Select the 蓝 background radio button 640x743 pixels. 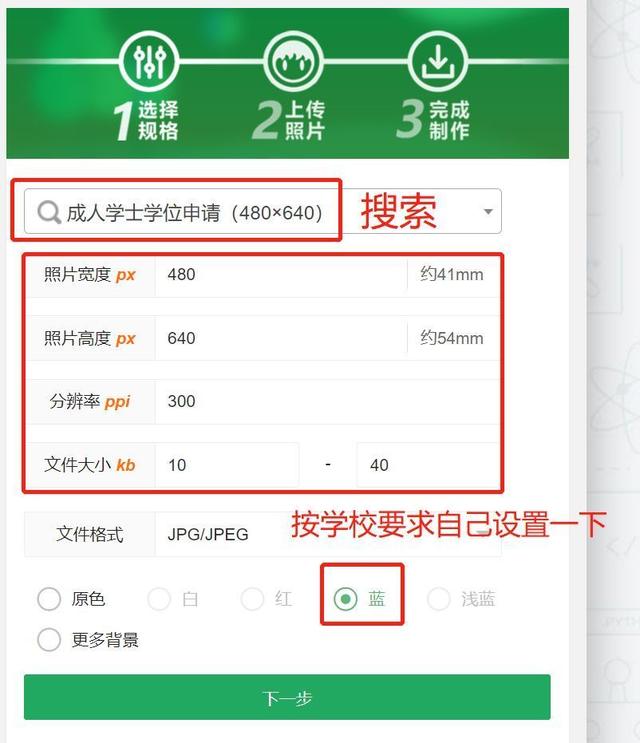[x=346, y=599]
